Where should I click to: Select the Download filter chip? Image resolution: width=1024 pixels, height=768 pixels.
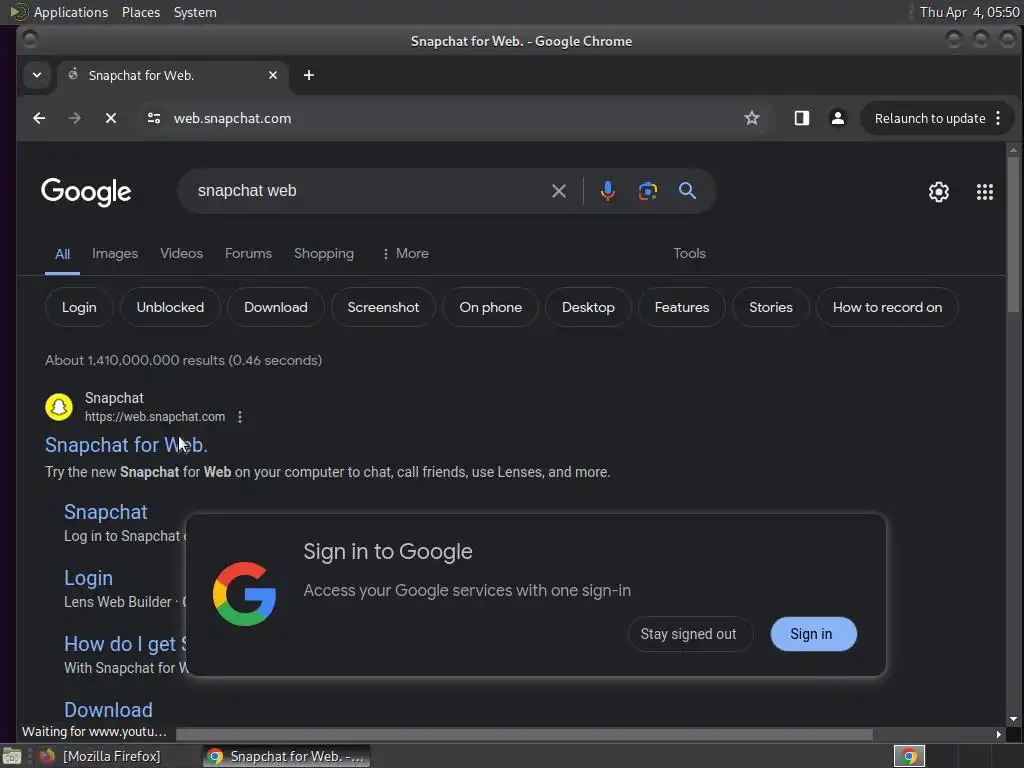(x=276, y=307)
